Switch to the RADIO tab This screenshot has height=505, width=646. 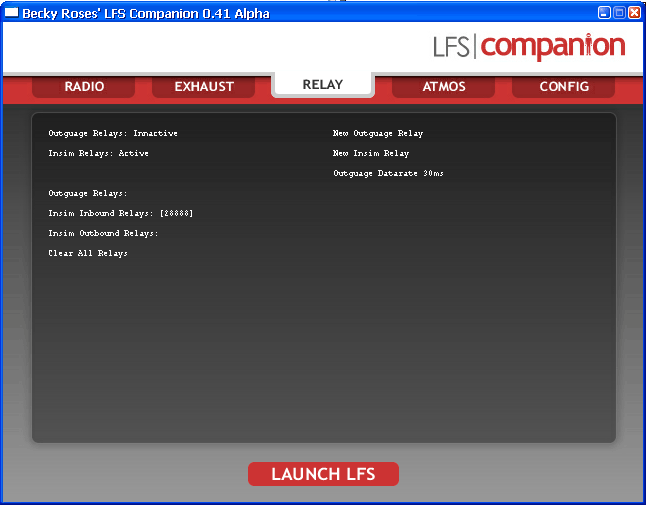click(84, 87)
